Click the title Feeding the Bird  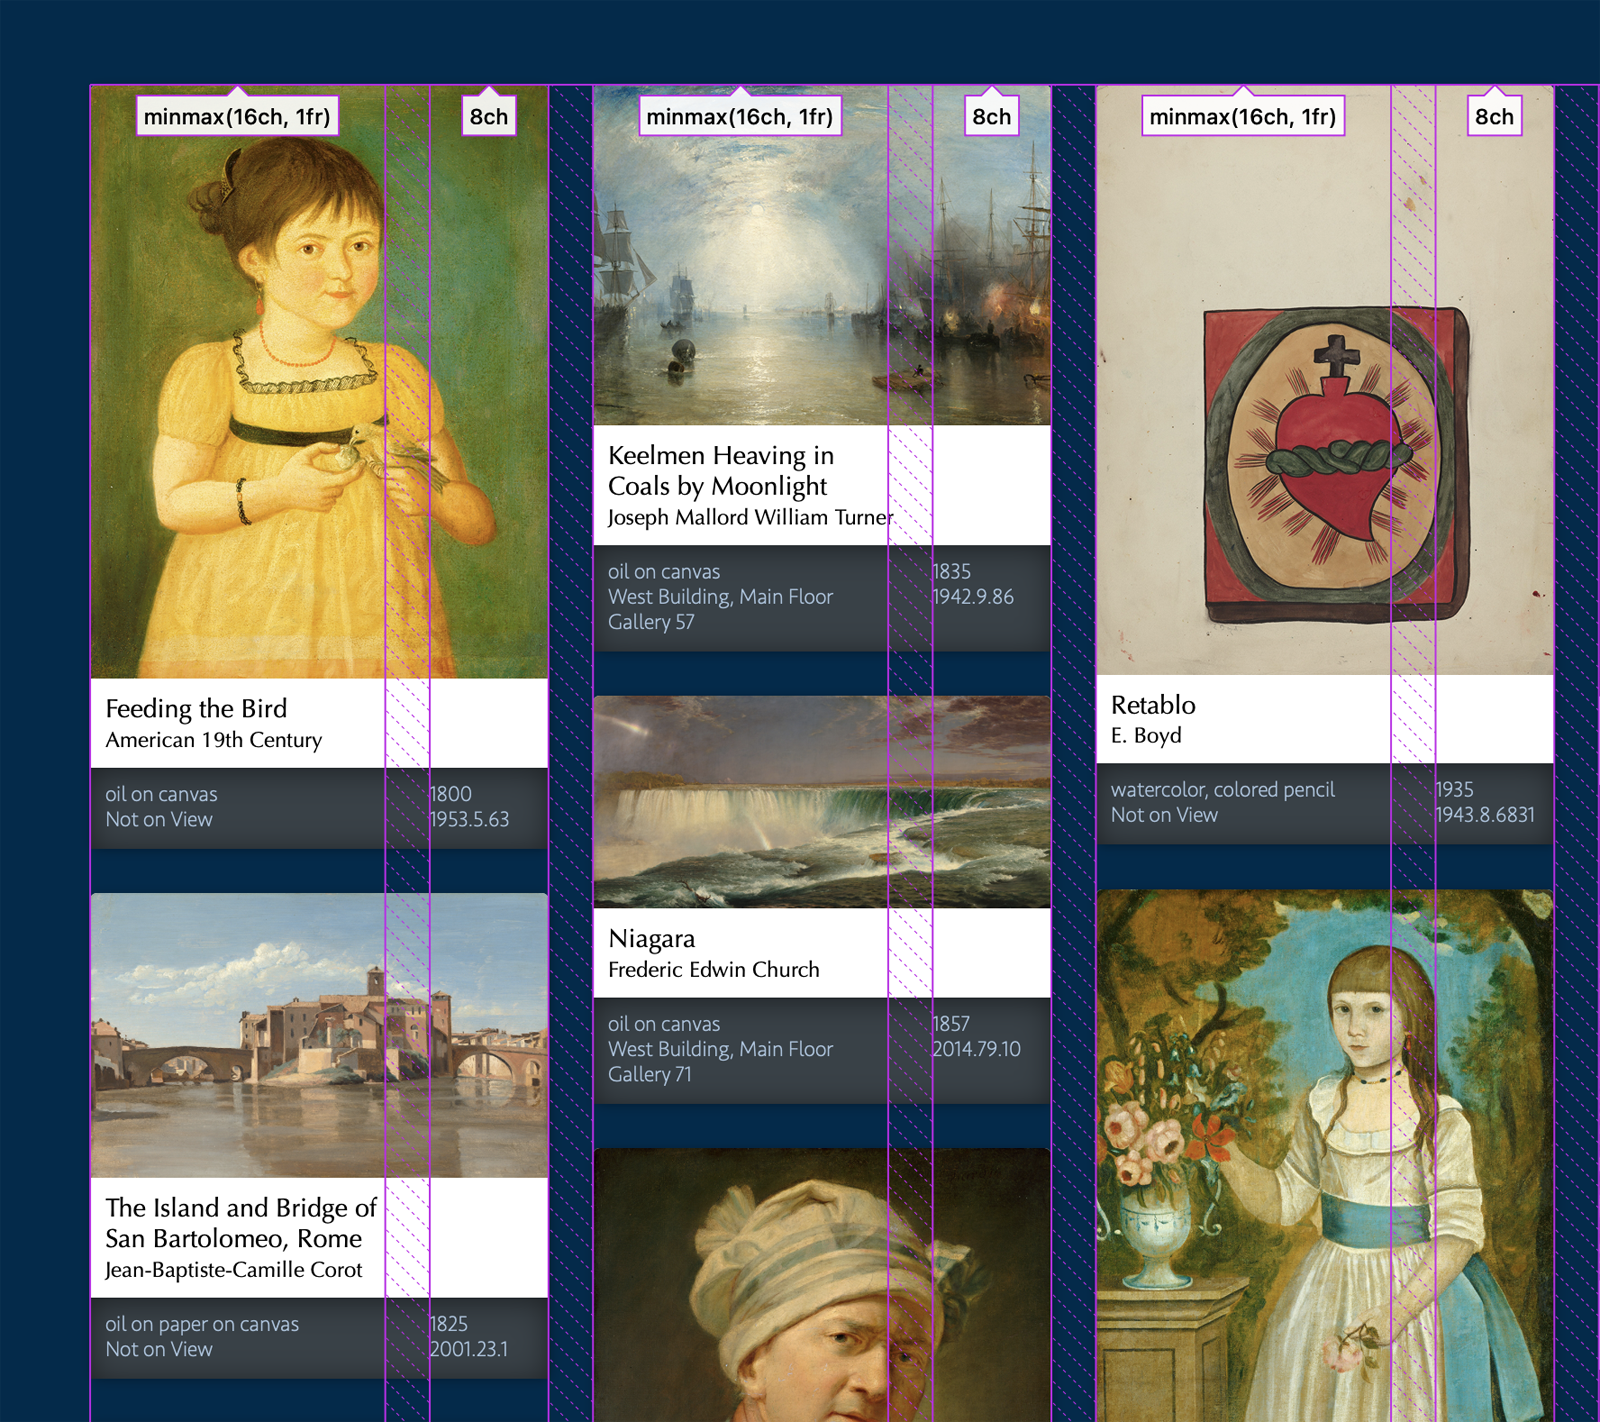[x=196, y=709]
